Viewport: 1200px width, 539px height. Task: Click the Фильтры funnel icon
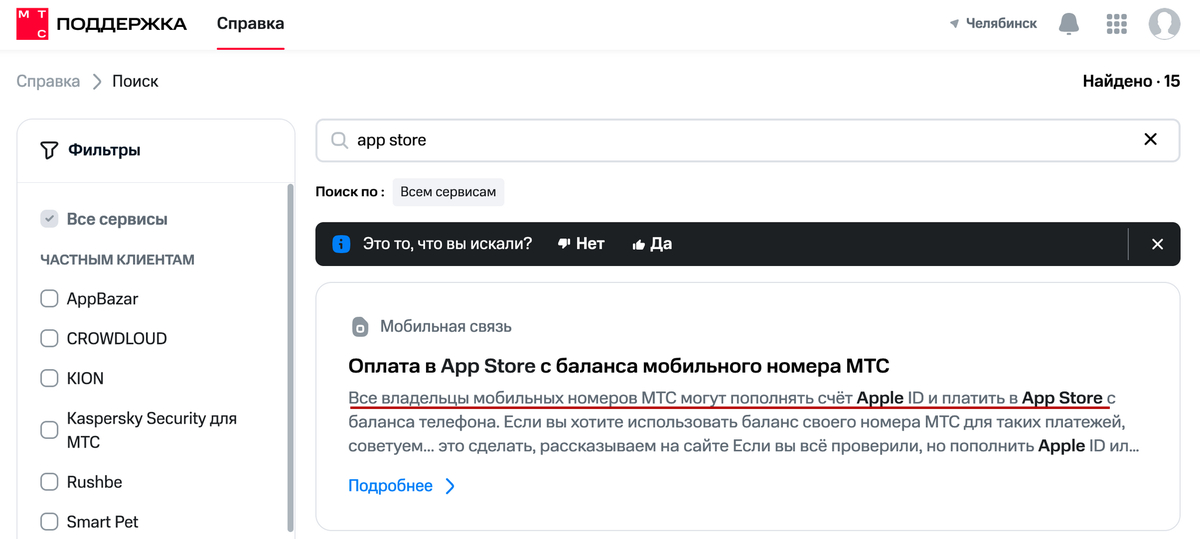click(x=49, y=151)
